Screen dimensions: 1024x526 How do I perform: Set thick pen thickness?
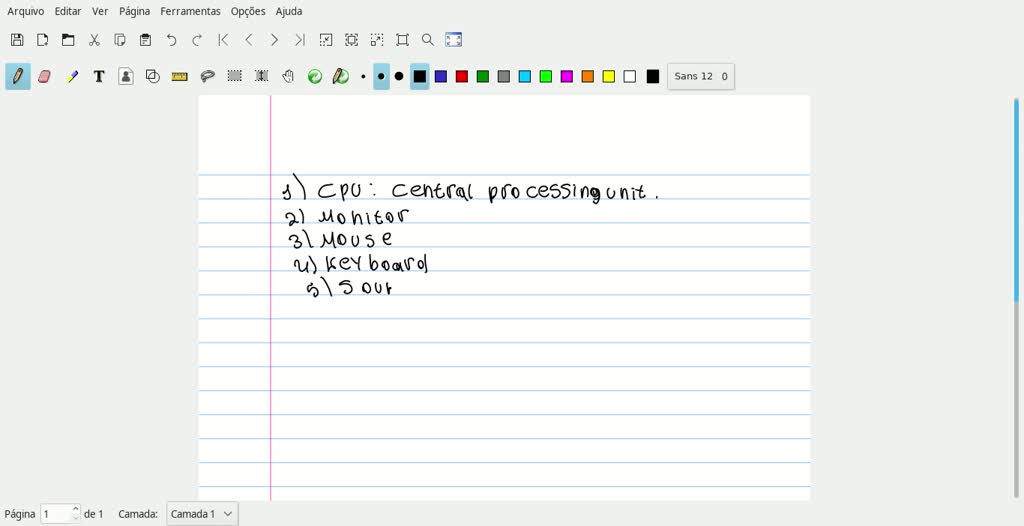399,76
